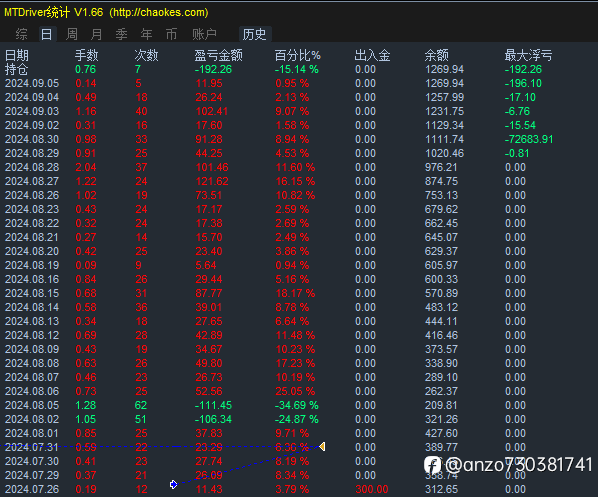Select date 2024.08.02 row
598x497 pixels.
32,419
